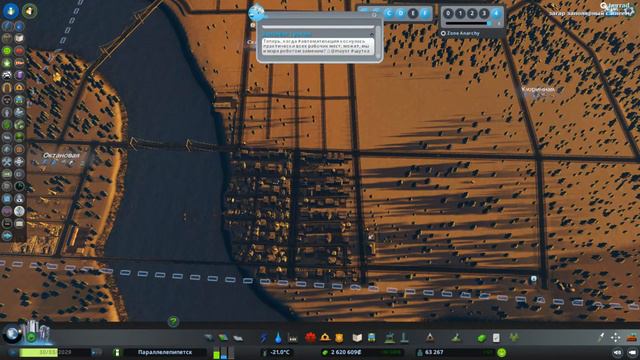This screenshot has height=360, width=640.
Task: Toggle the dark letter E button
Action: 413,13
